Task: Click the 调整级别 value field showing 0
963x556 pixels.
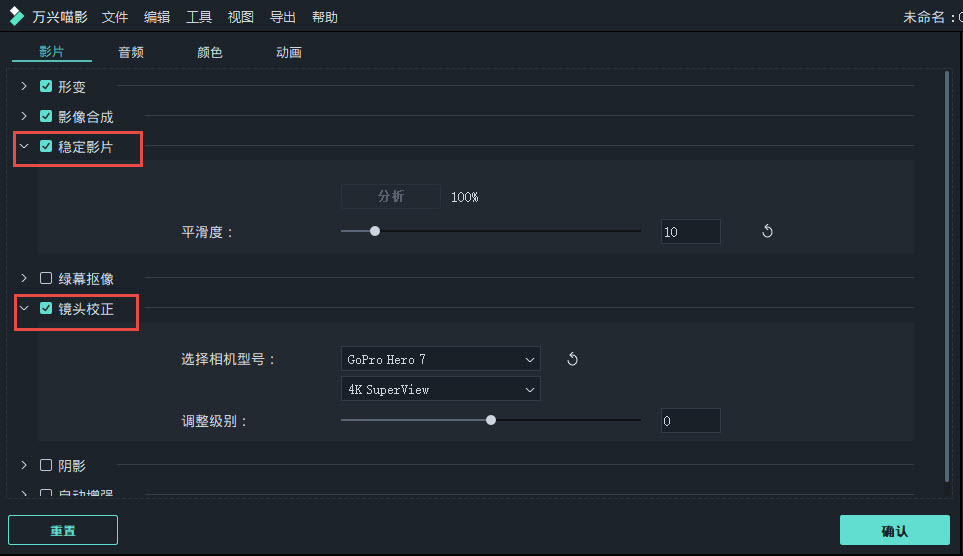Action: tap(690, 421)
